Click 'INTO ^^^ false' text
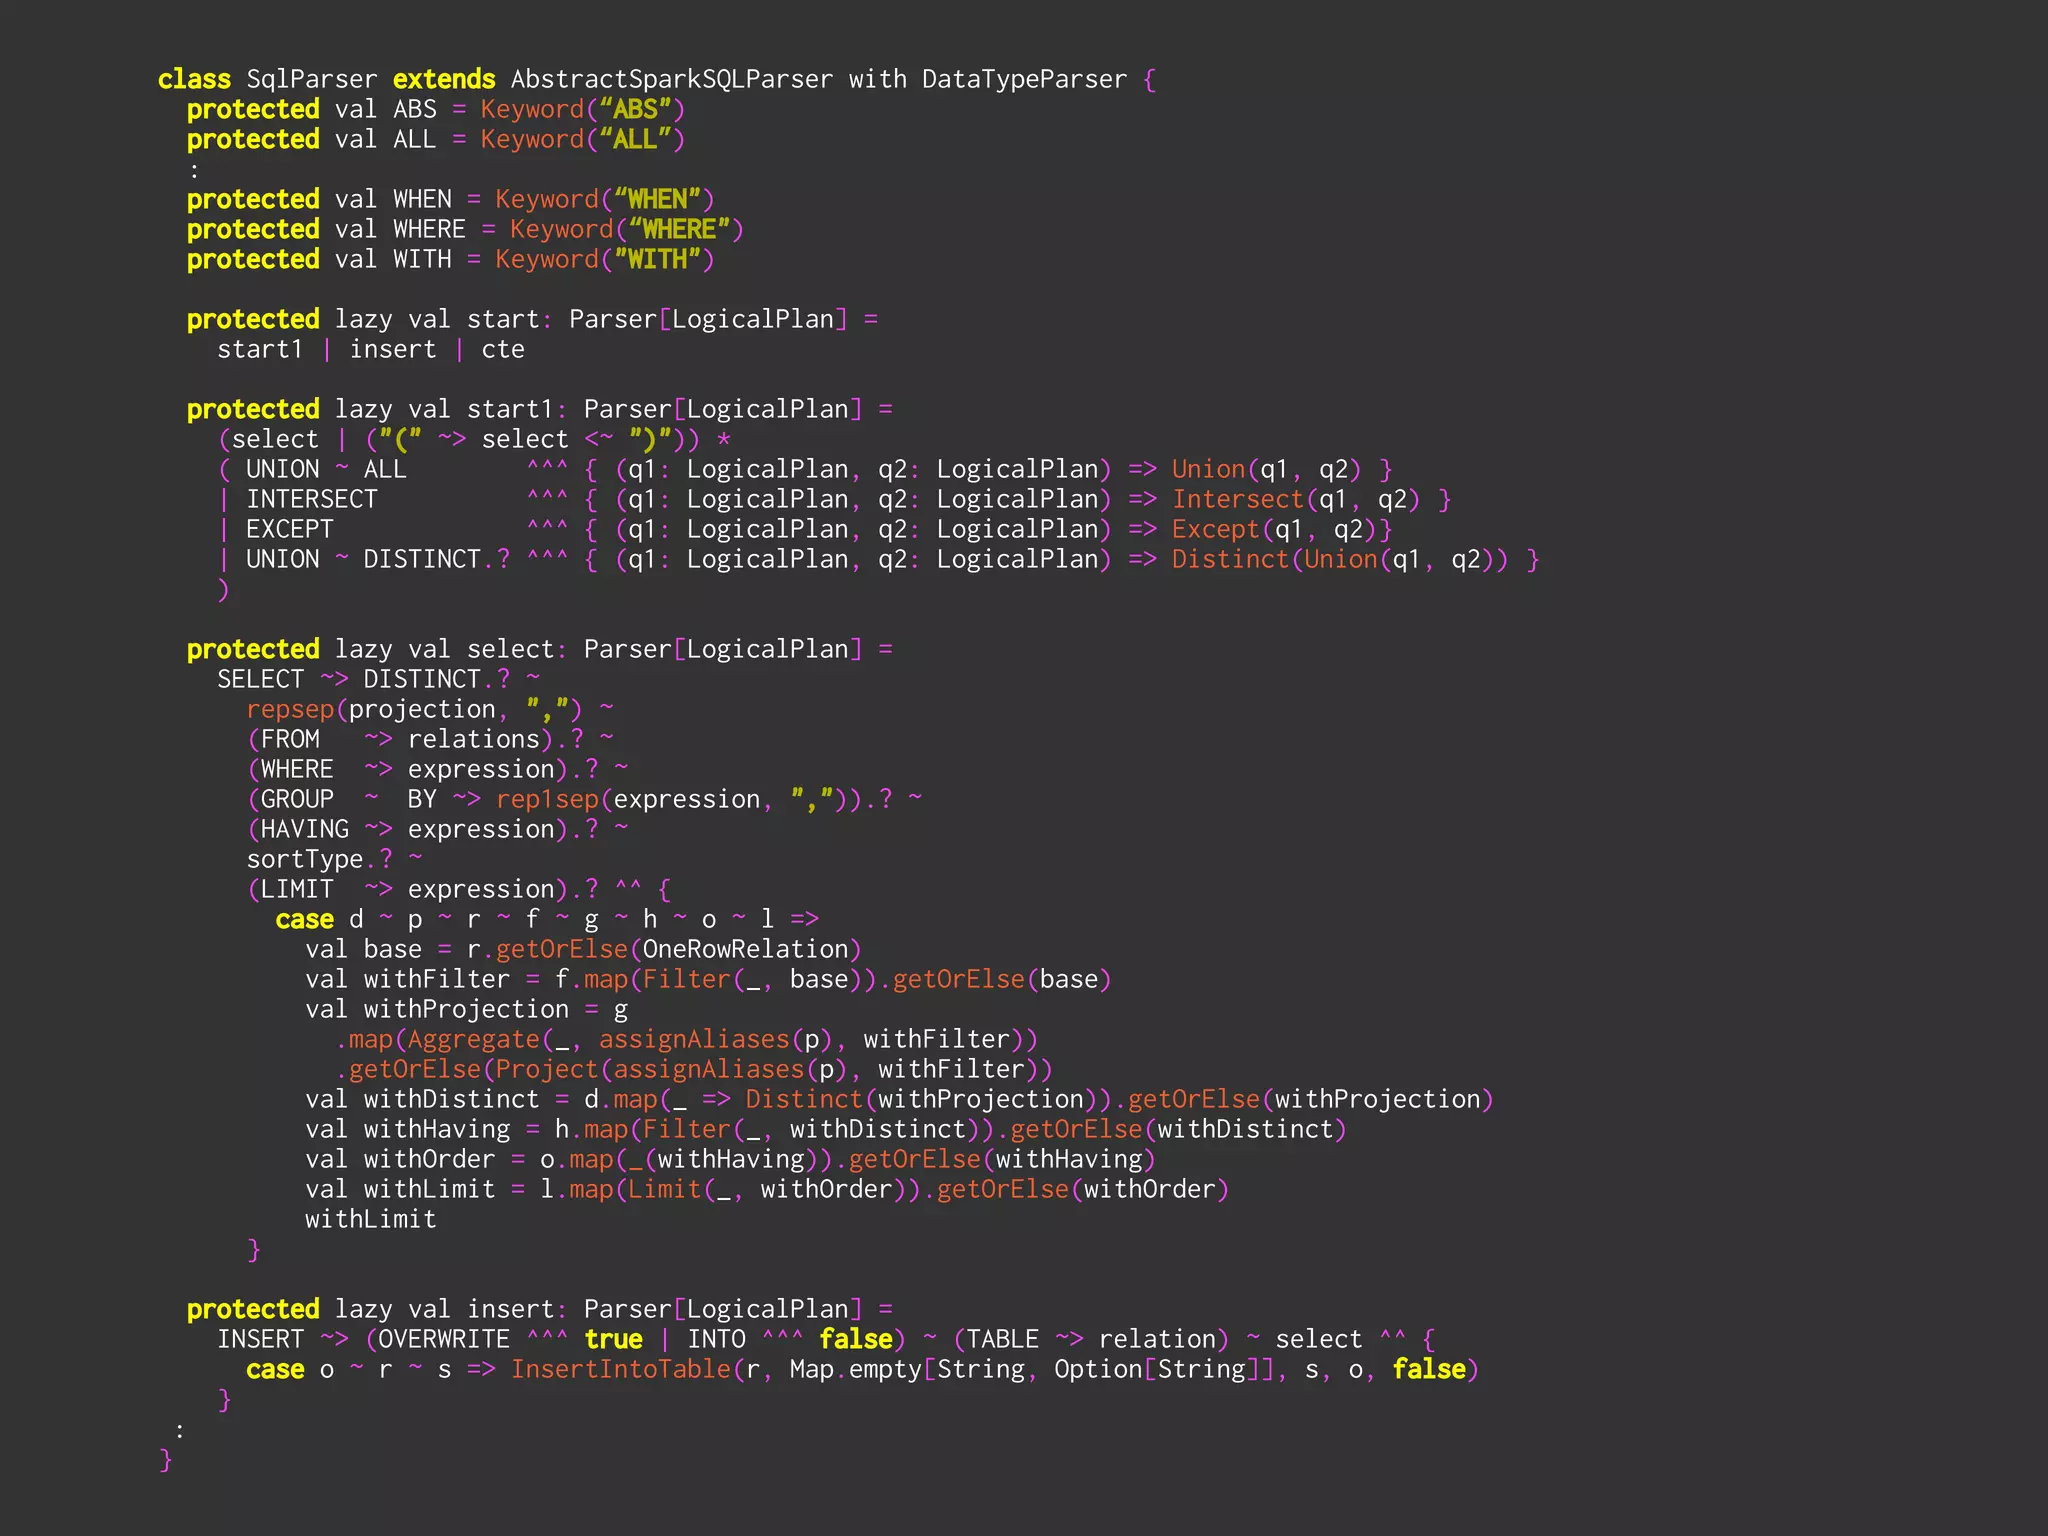Viewport: 2048px width, 1536px height. point(789,1339)
